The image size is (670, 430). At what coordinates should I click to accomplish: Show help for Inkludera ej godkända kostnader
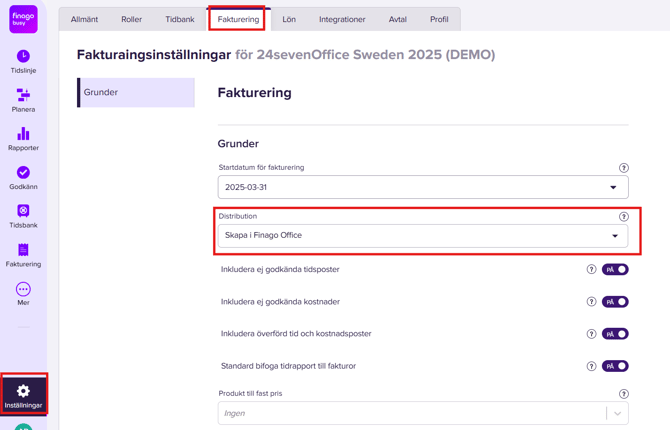(x=591, y=302)
